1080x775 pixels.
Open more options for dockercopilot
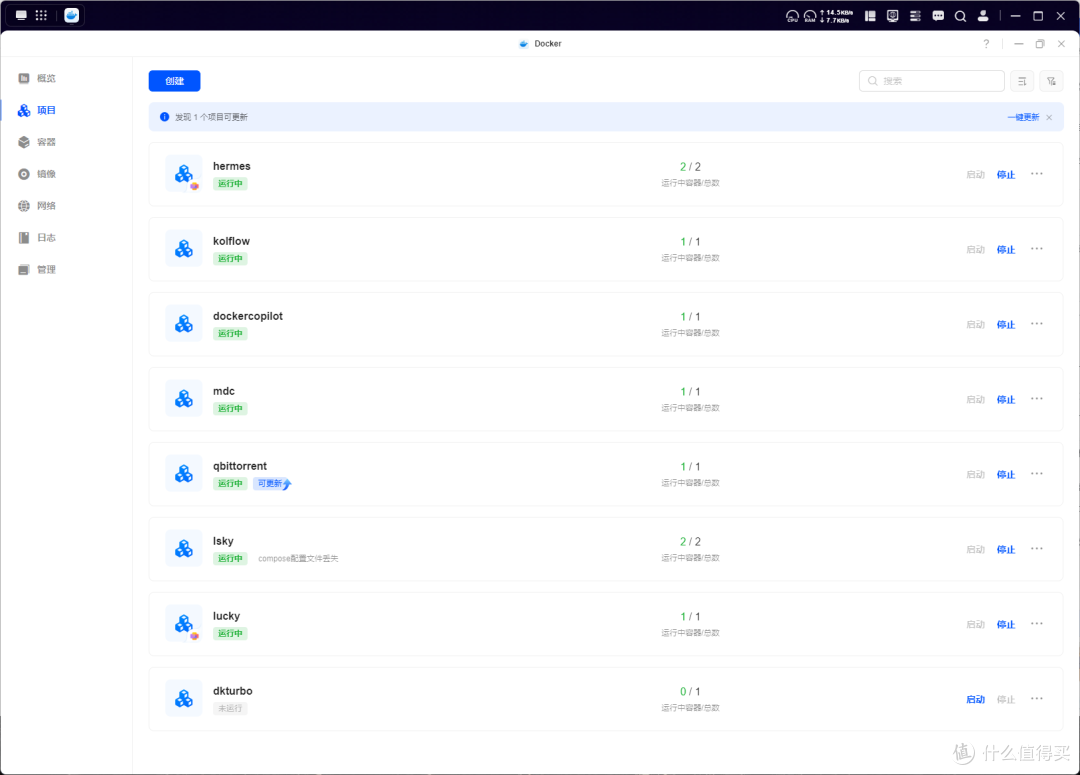pyautogui.click(x=1037, y=324)
